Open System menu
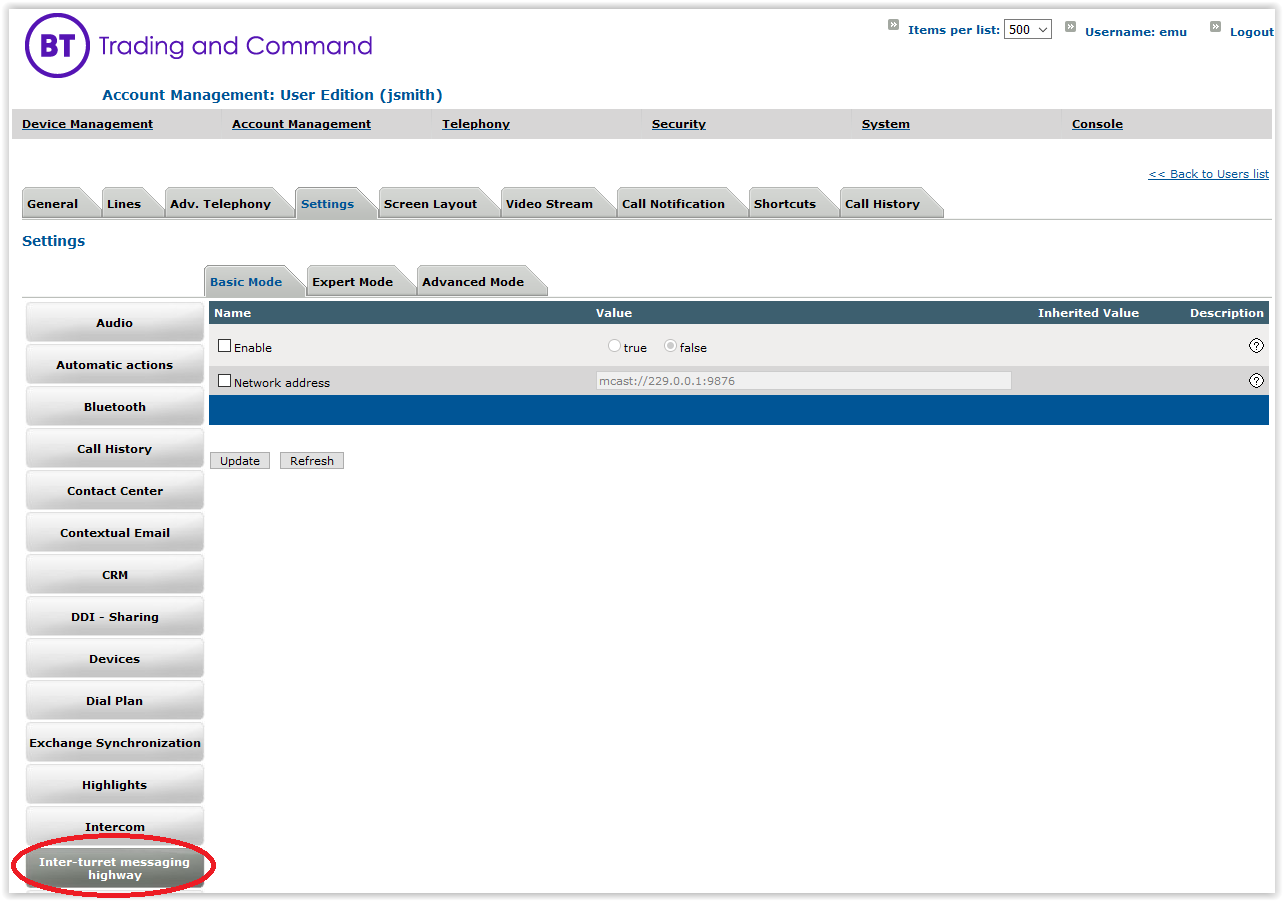 coord(886,124)
